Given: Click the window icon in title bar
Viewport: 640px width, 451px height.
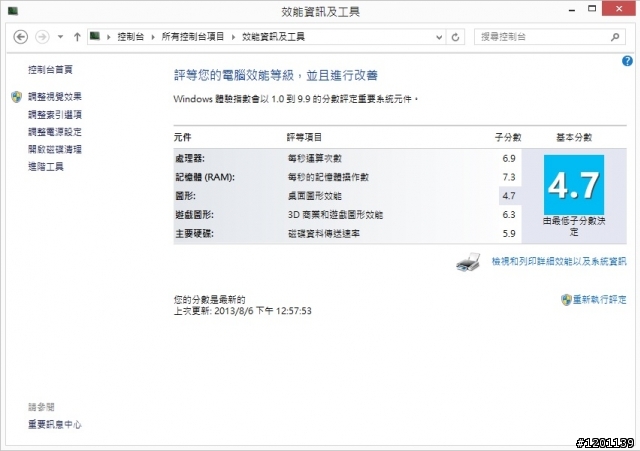Looking at the screenshot, I should [x=13, y=11].
